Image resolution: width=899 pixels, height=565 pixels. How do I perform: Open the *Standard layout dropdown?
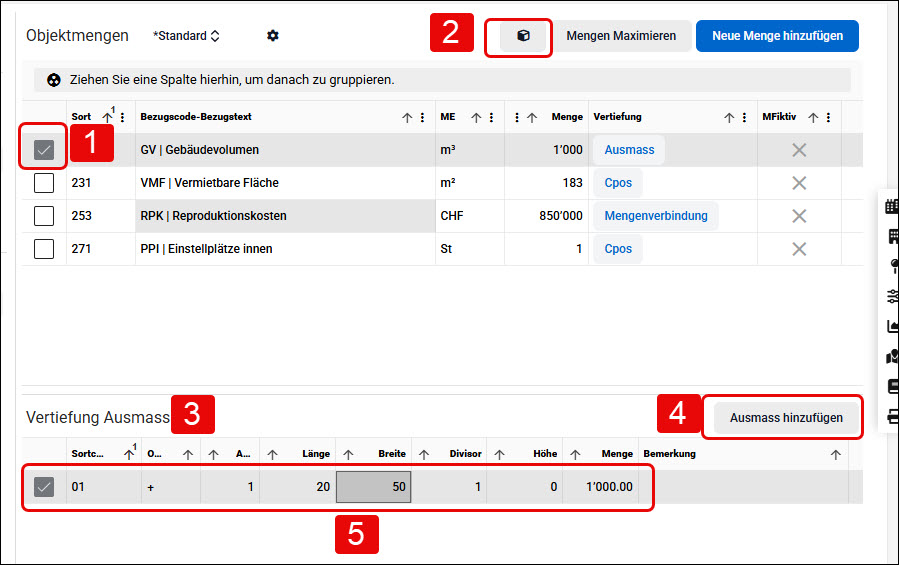tap(186, 36)
